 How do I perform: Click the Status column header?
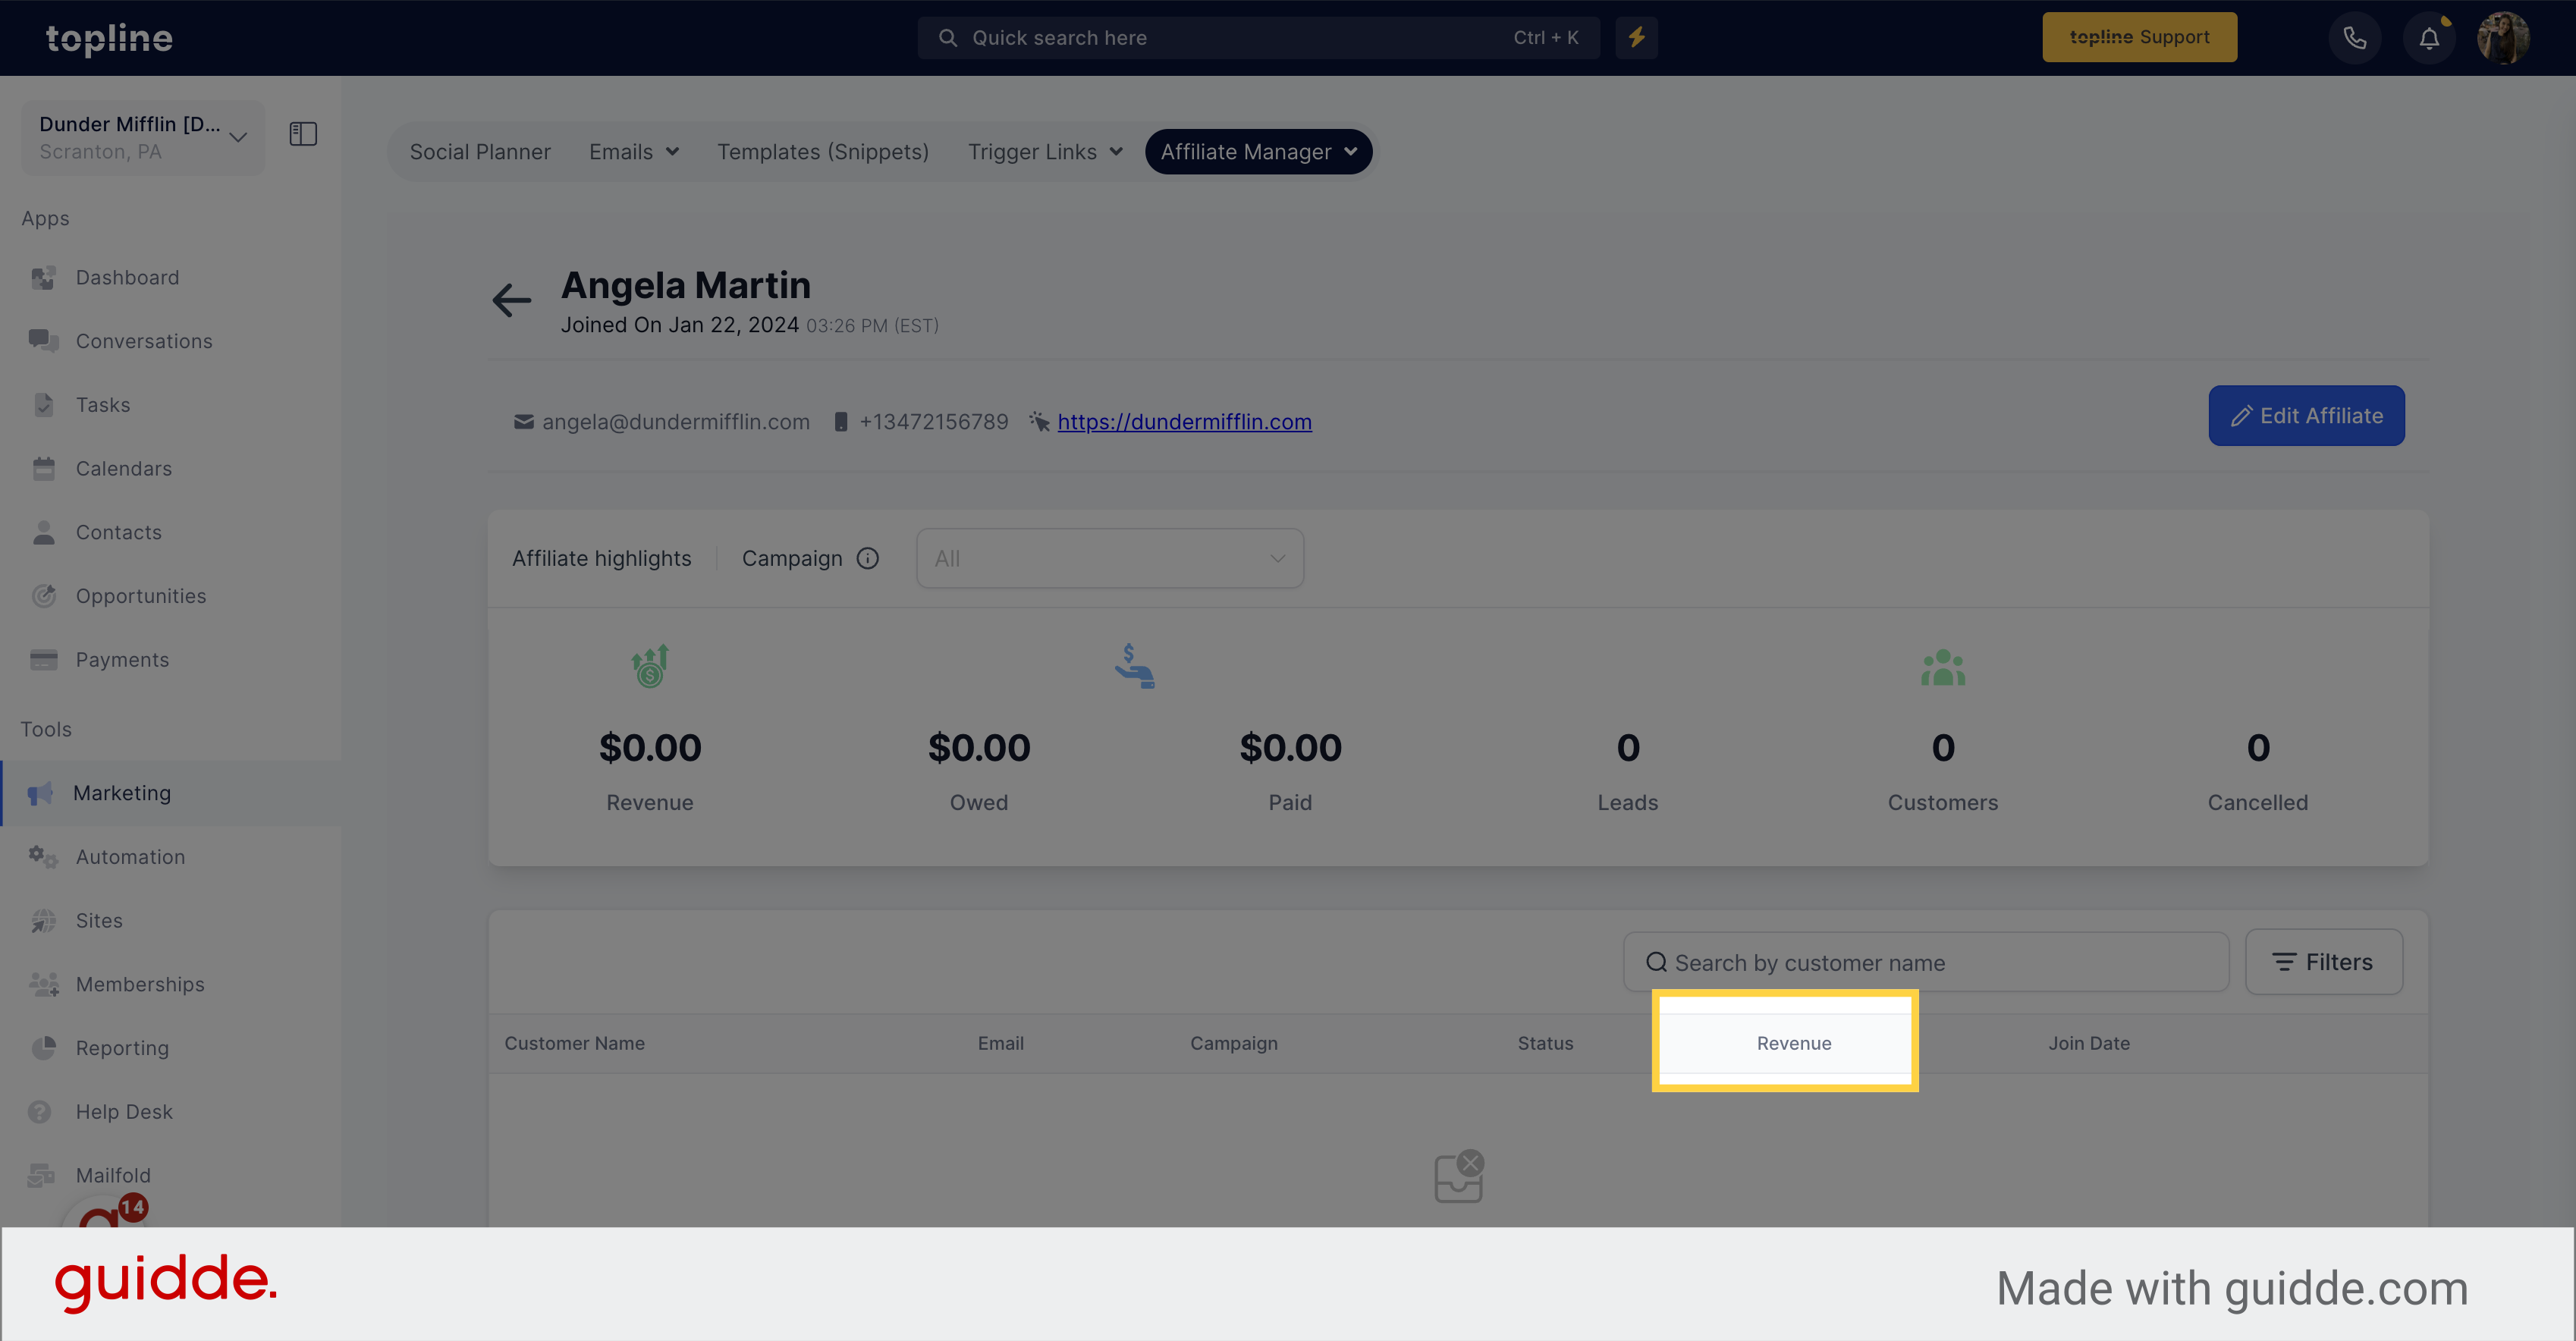pos(1545,1043)
